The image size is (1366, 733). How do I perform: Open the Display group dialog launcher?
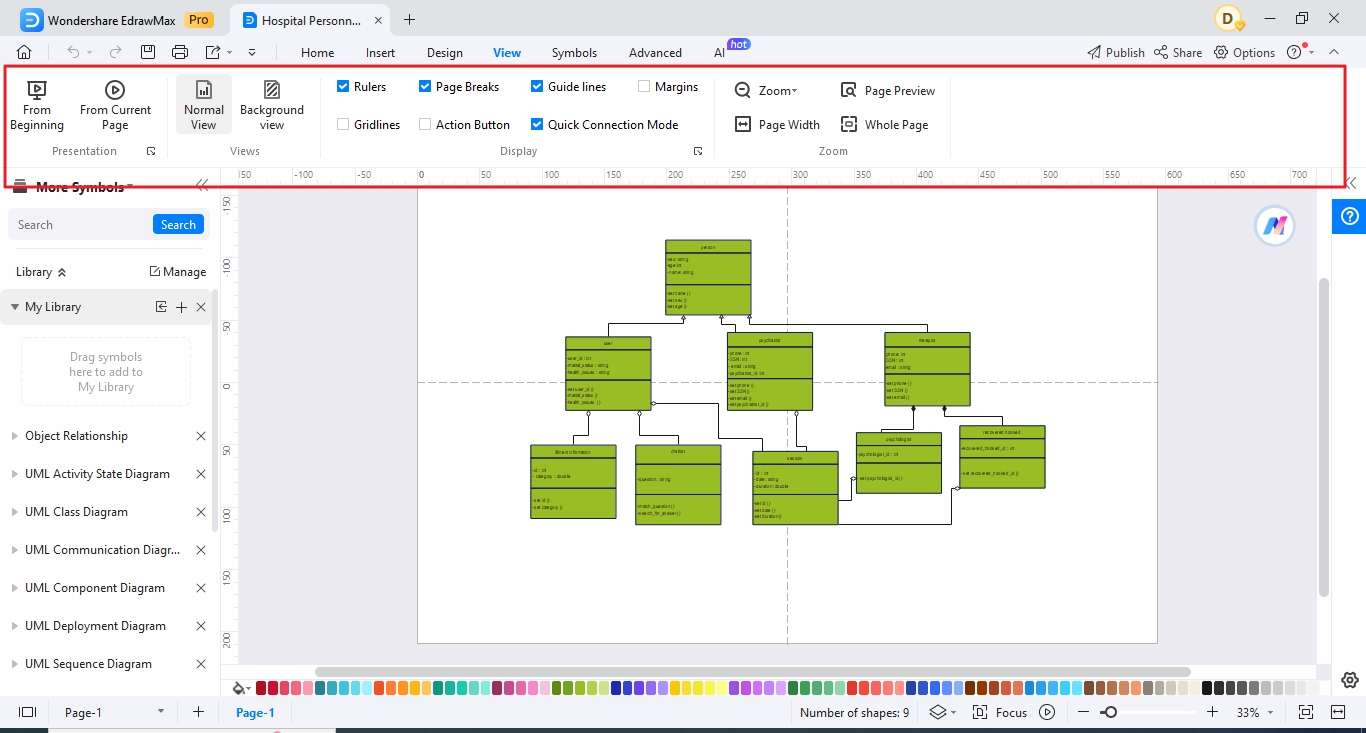pos(699,151)
